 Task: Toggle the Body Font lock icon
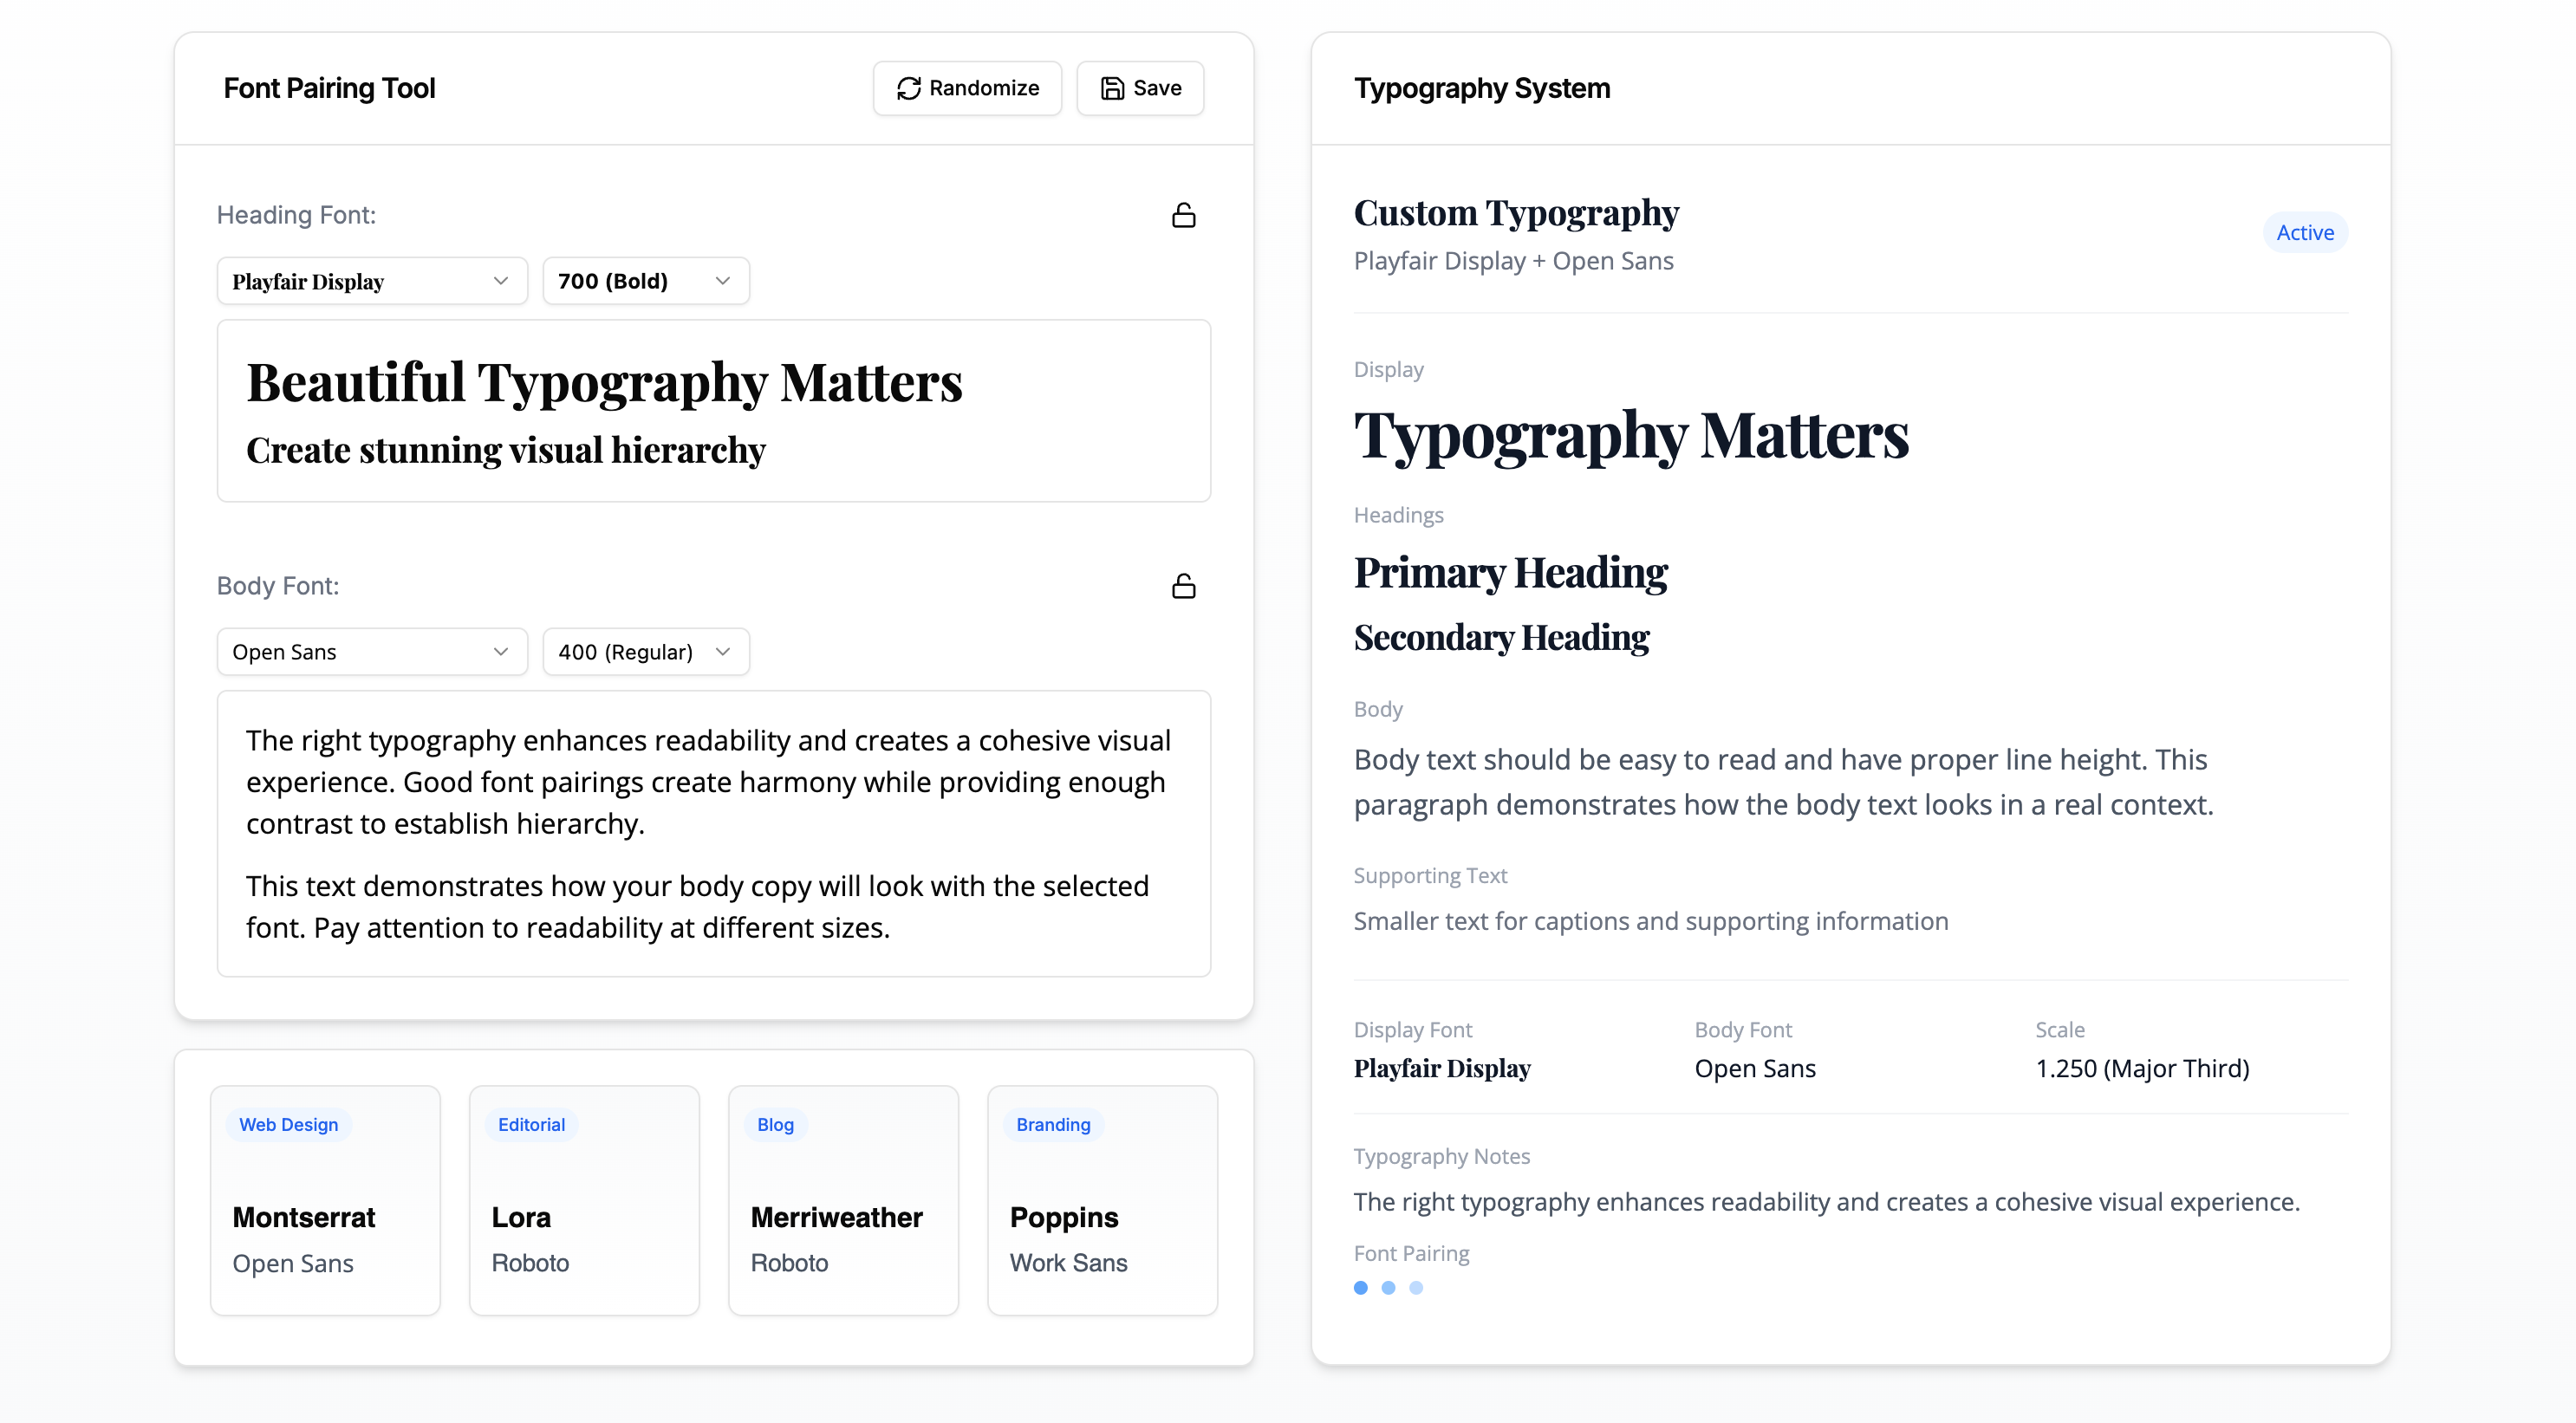(x=1183, y=586)
